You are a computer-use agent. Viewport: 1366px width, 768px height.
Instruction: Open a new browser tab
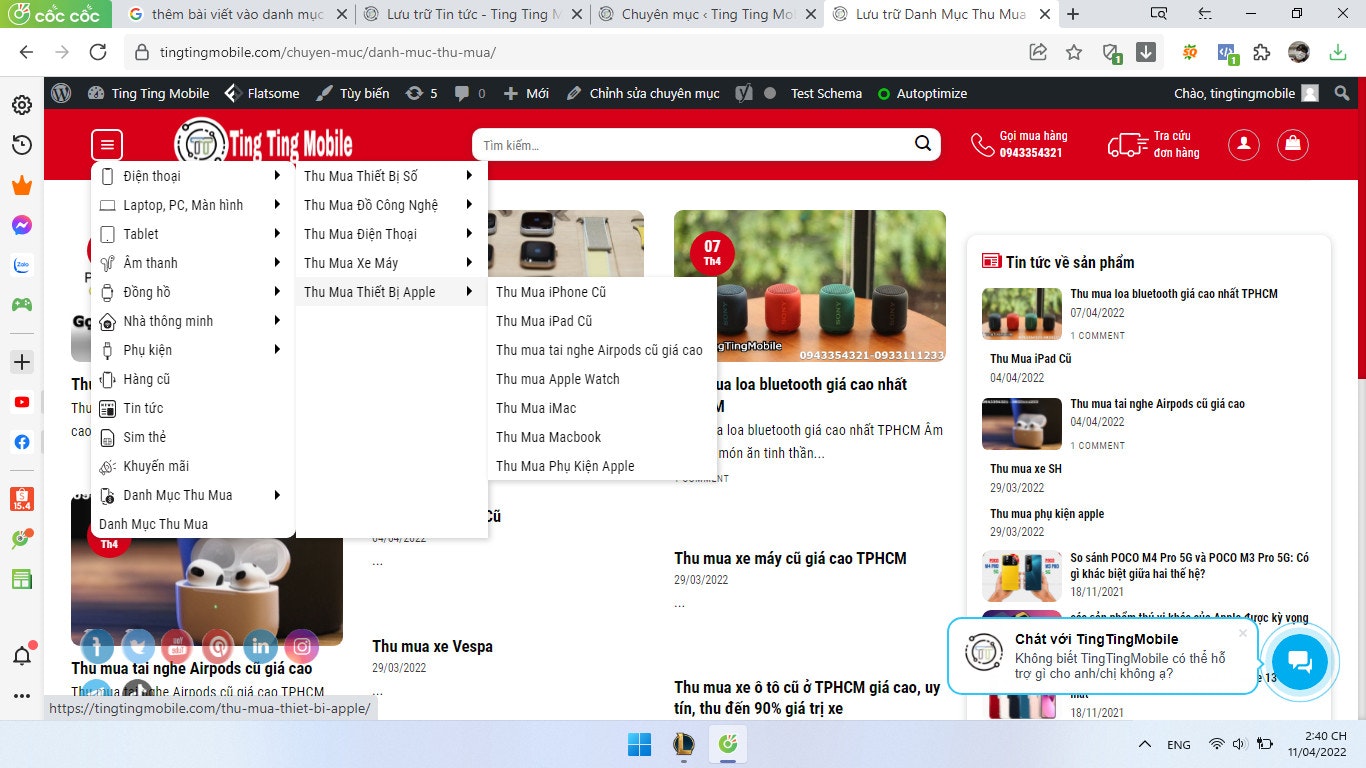[1073, 14]
